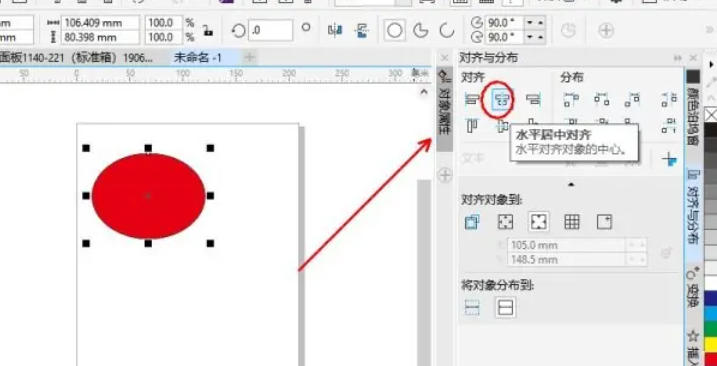
Task: Open a new document with the plus tab
Action: point(250,58)
